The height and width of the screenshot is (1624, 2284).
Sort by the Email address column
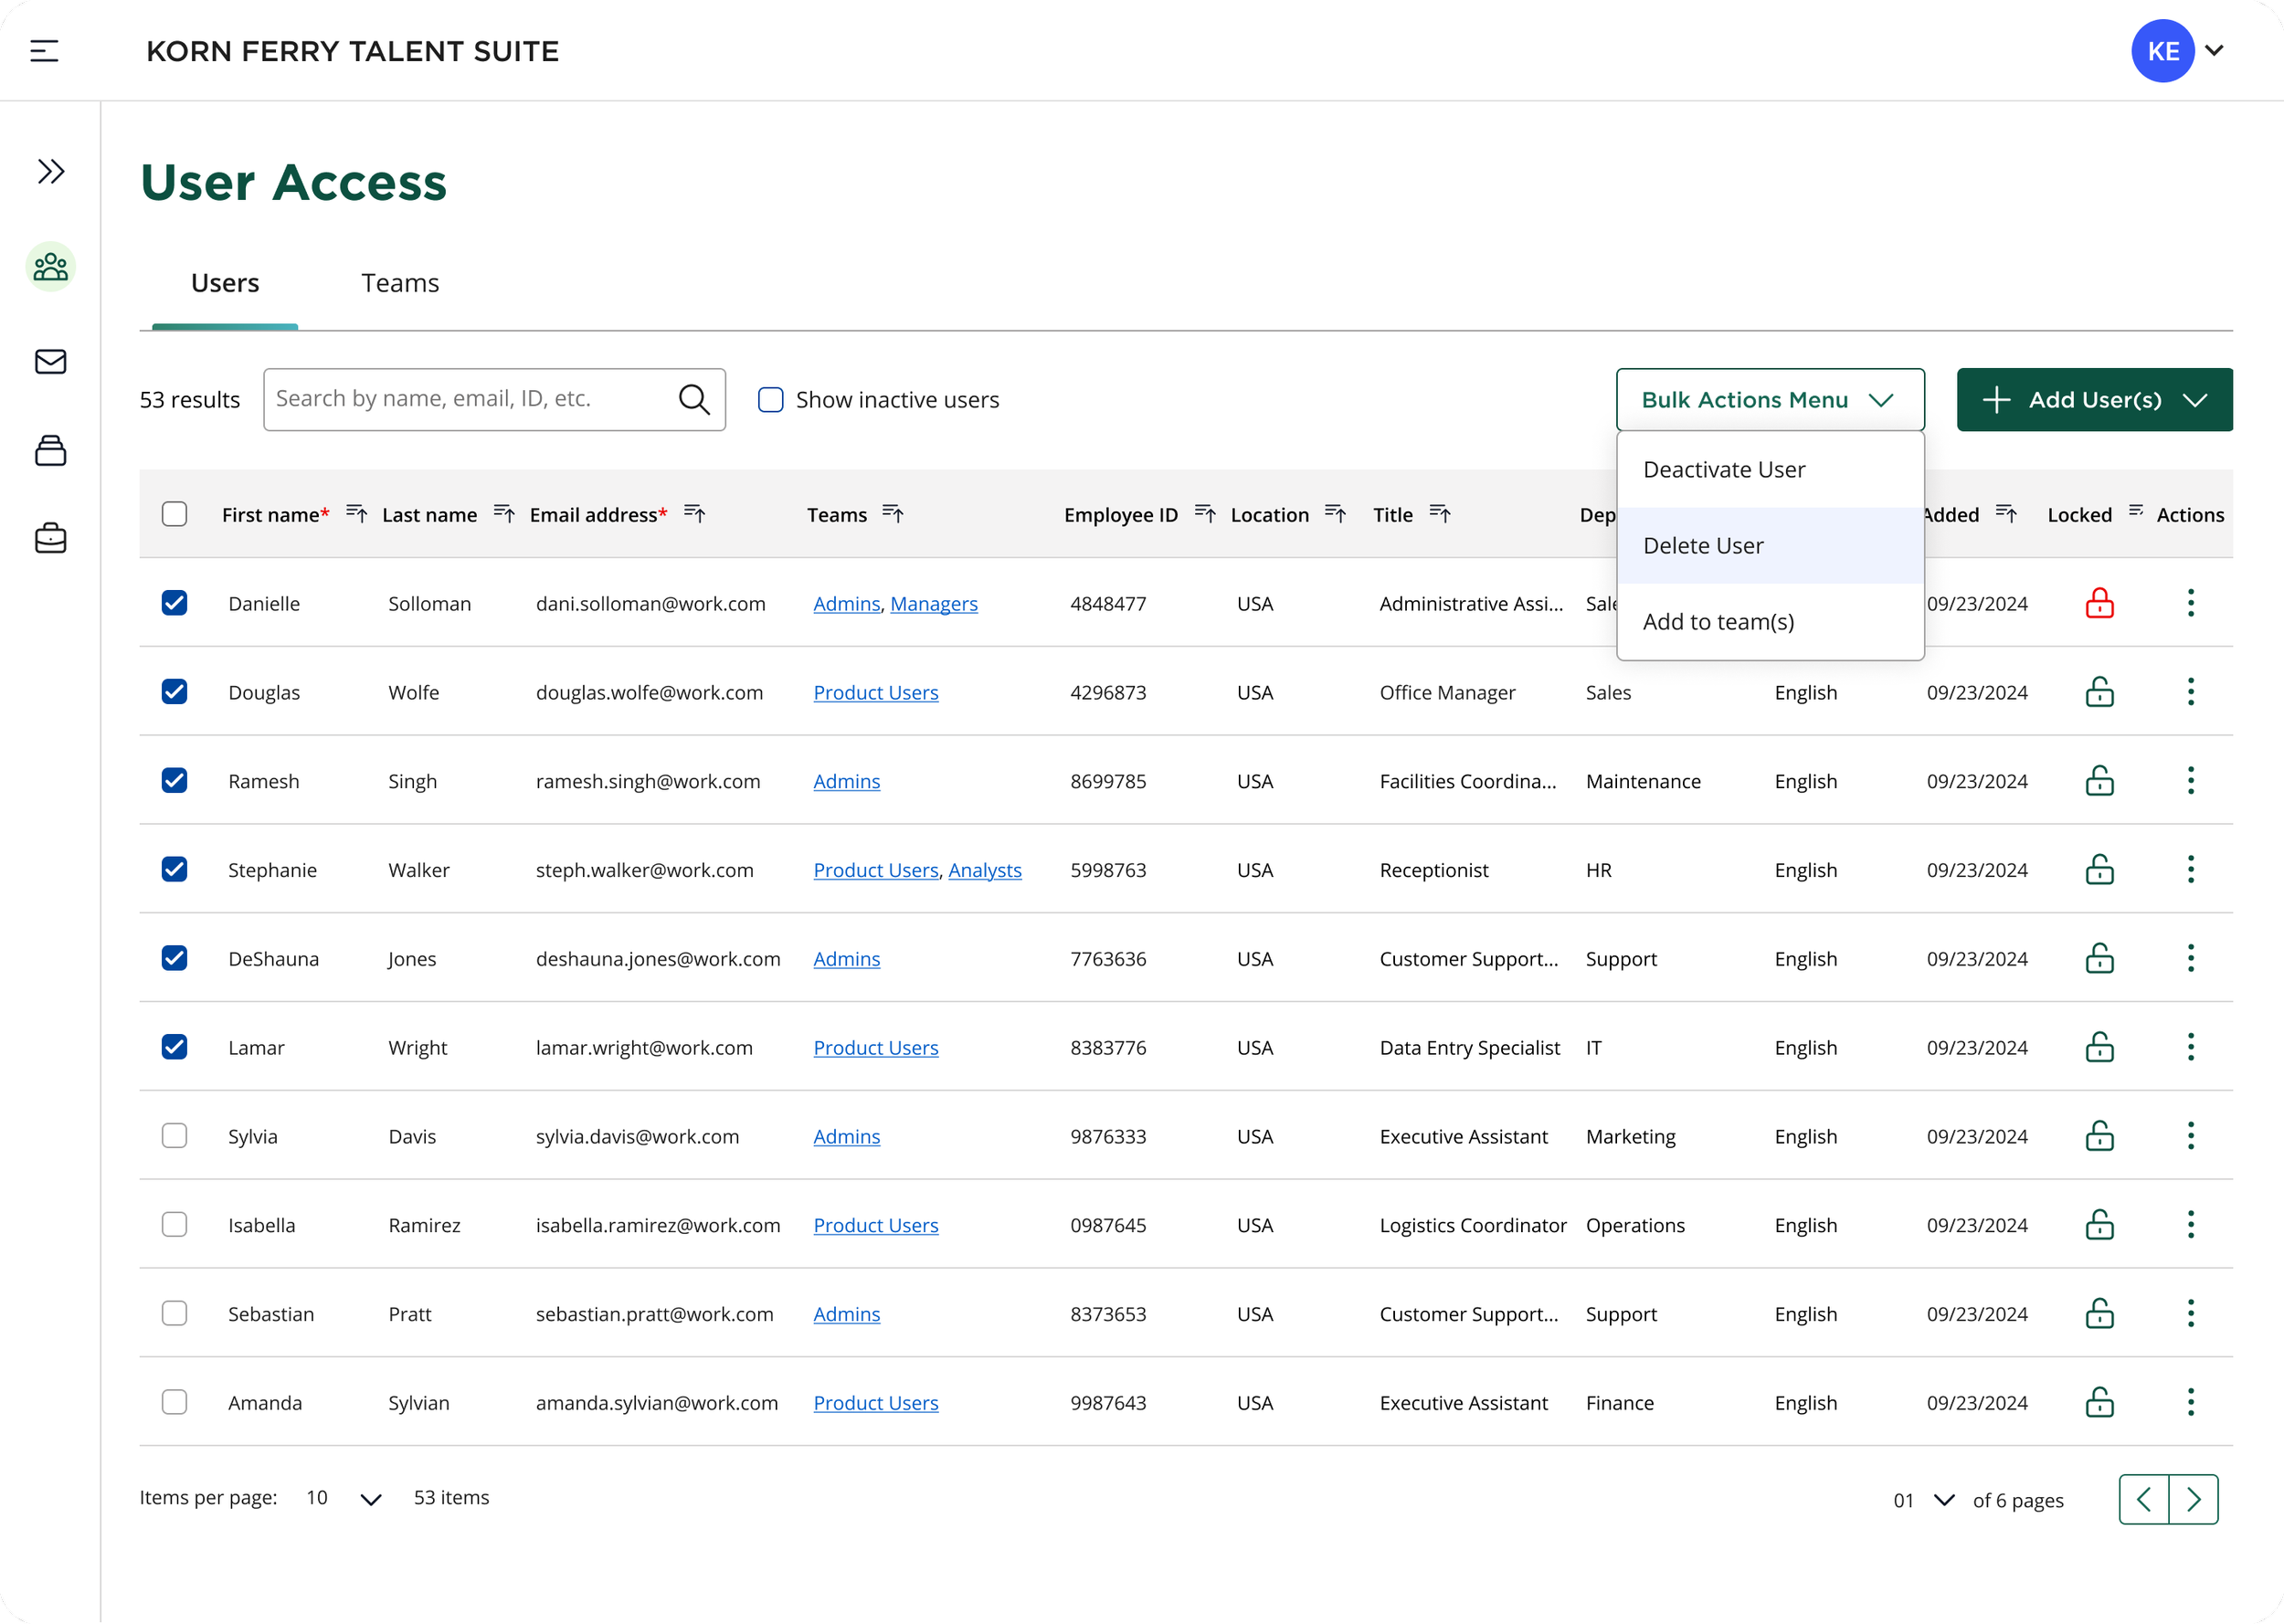tap(694, 514)
